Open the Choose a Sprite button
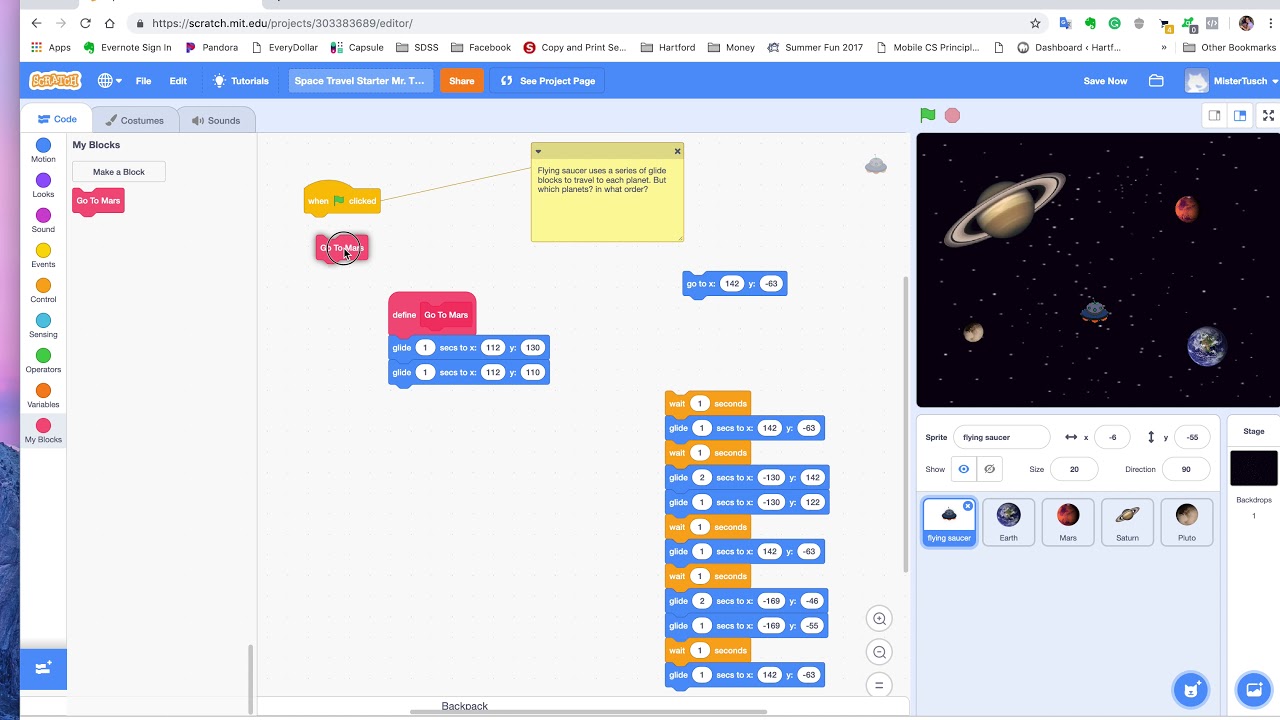1280x720 pixels. point(1191,689)
